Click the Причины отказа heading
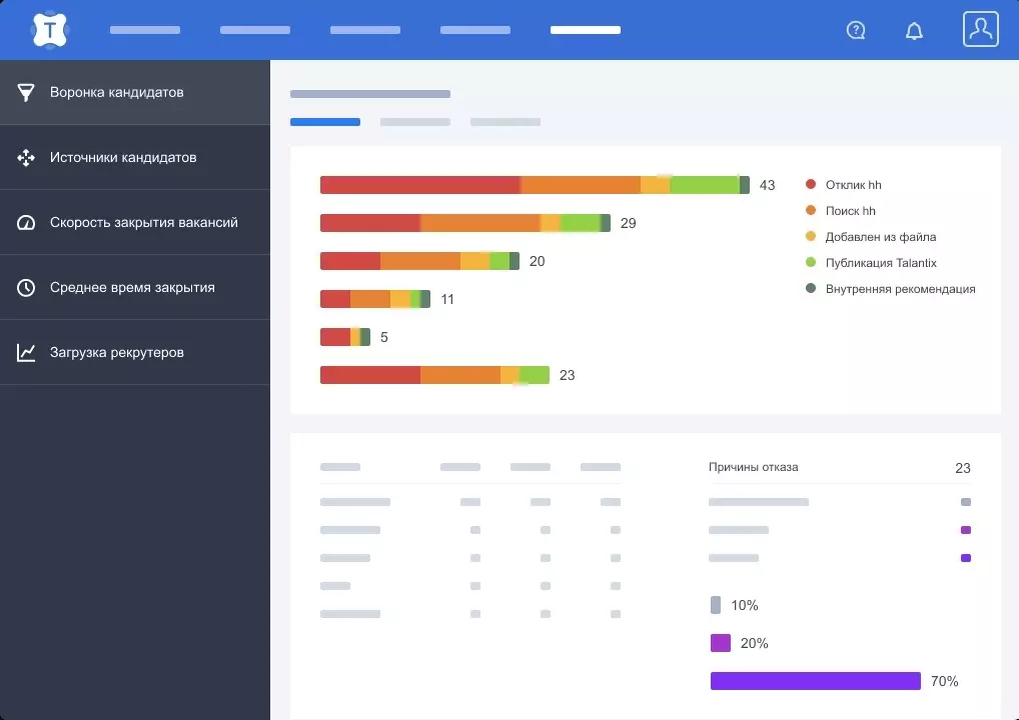Image resolution: width=1019 pixels, height=720 pixels. pyautogui.click(x=753, y=467)
